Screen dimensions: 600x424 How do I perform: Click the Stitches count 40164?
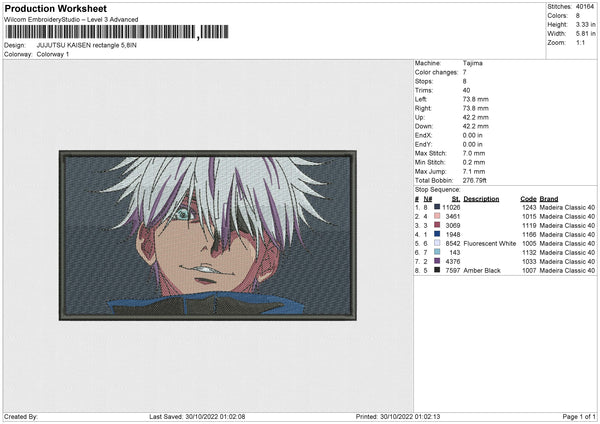click(x=583, y=7)
